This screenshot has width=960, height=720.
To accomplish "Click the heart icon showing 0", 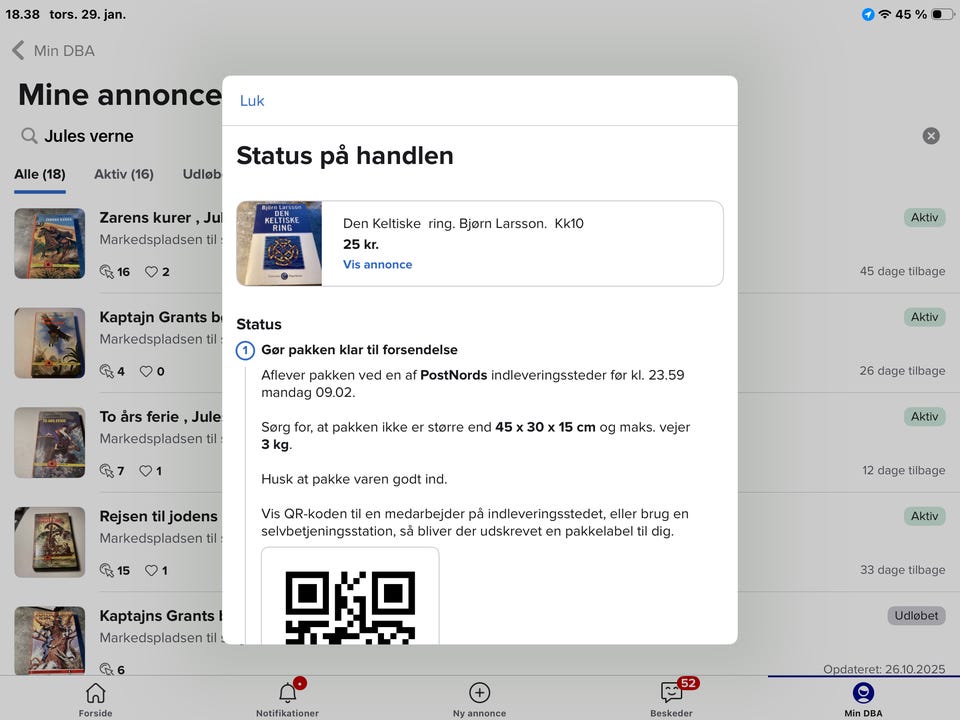I will coord(146,371).
